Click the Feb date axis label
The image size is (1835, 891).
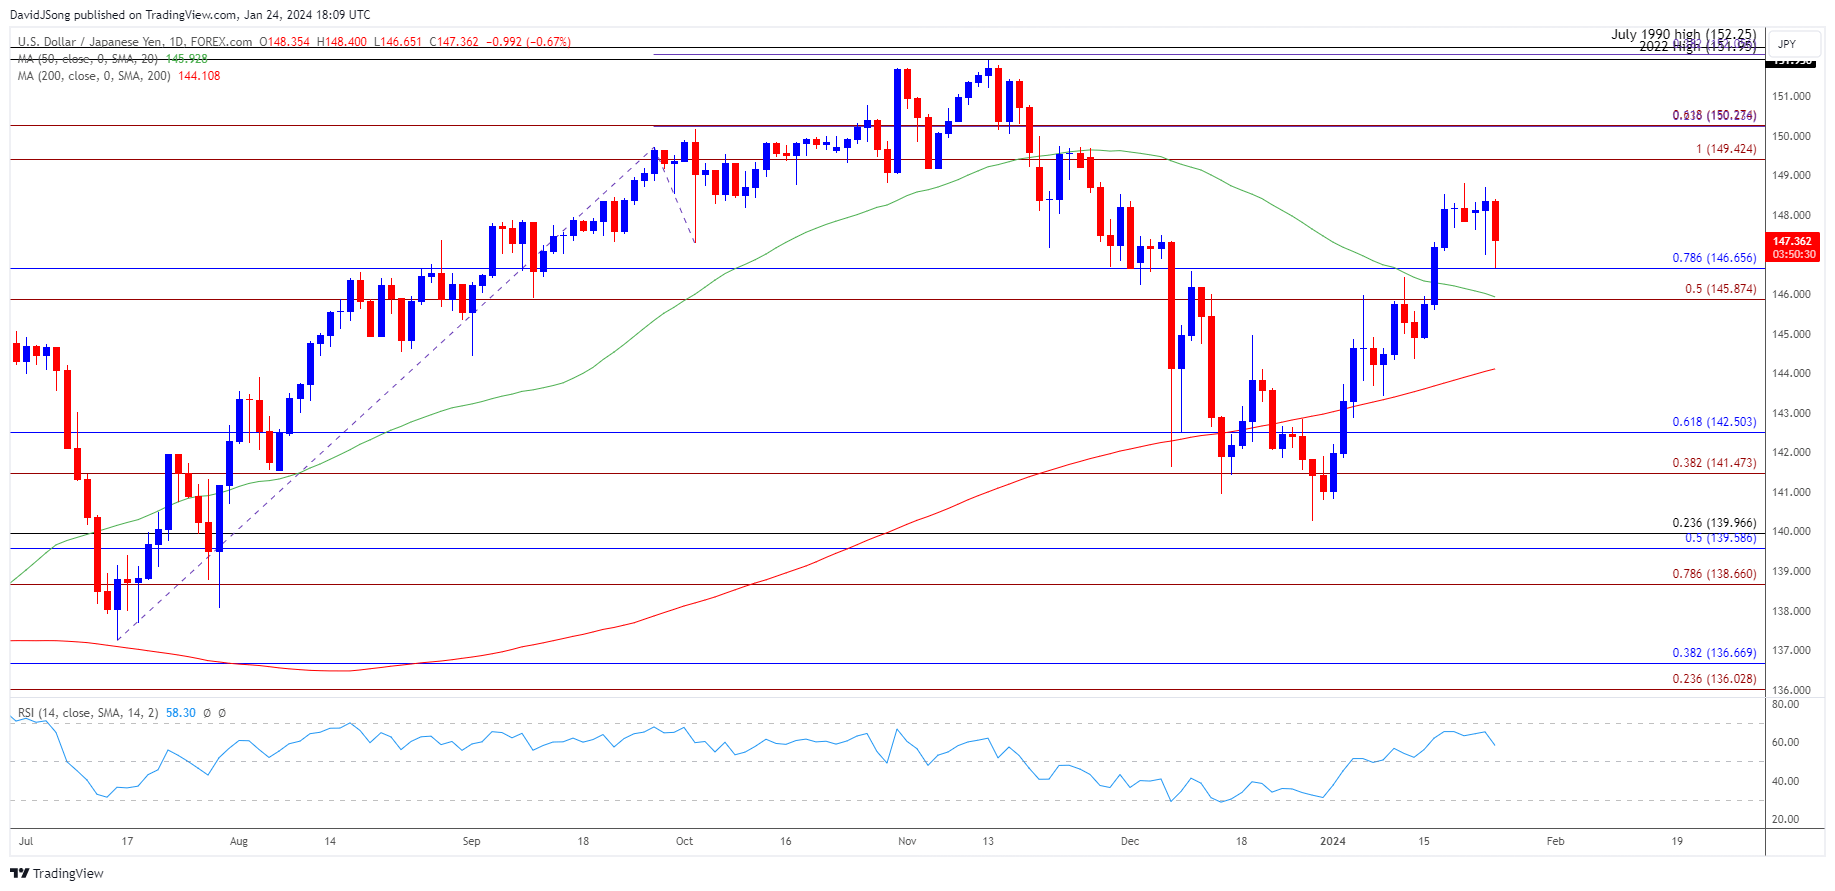(x=1555, y=841)
